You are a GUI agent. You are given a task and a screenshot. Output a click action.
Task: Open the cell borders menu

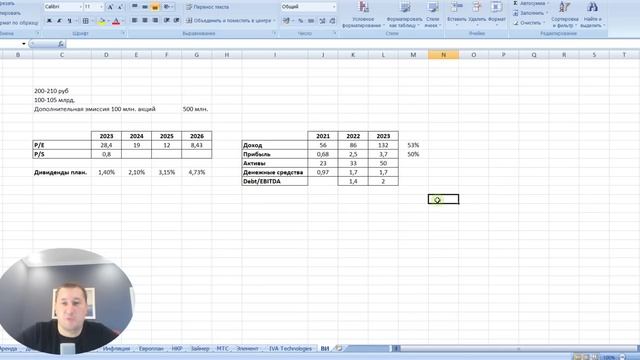[x=86, y=20]
